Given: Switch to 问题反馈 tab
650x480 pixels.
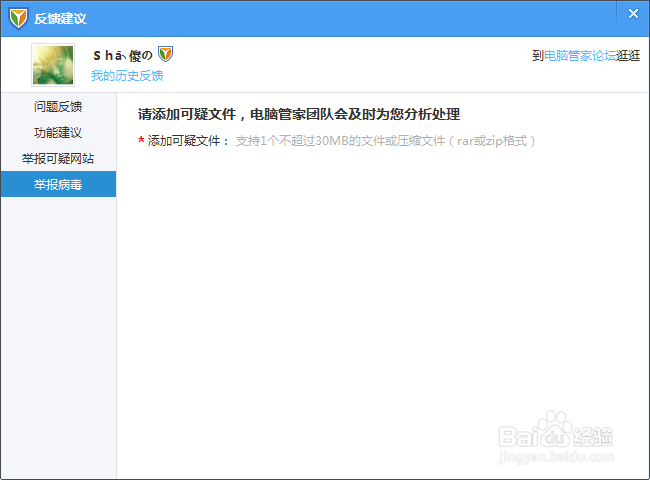Looking at the screenshot, I should pyautogui.click(x=58, y=107).
